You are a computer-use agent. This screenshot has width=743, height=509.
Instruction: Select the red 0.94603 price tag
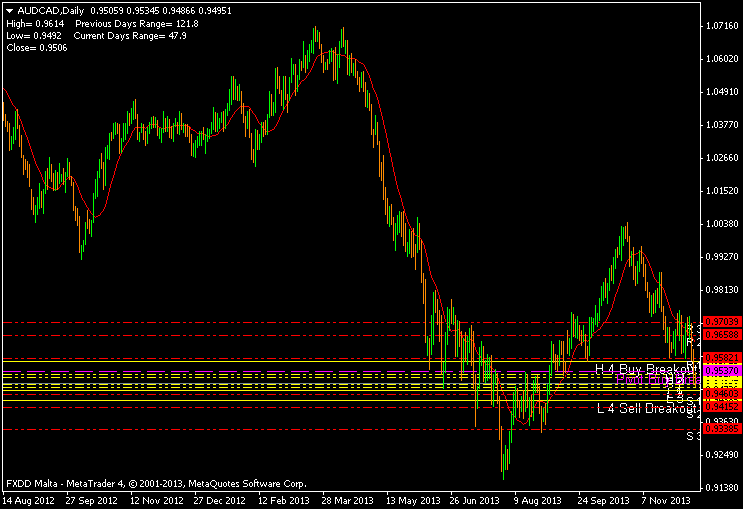pyautogui.click(x=720, y=395)
